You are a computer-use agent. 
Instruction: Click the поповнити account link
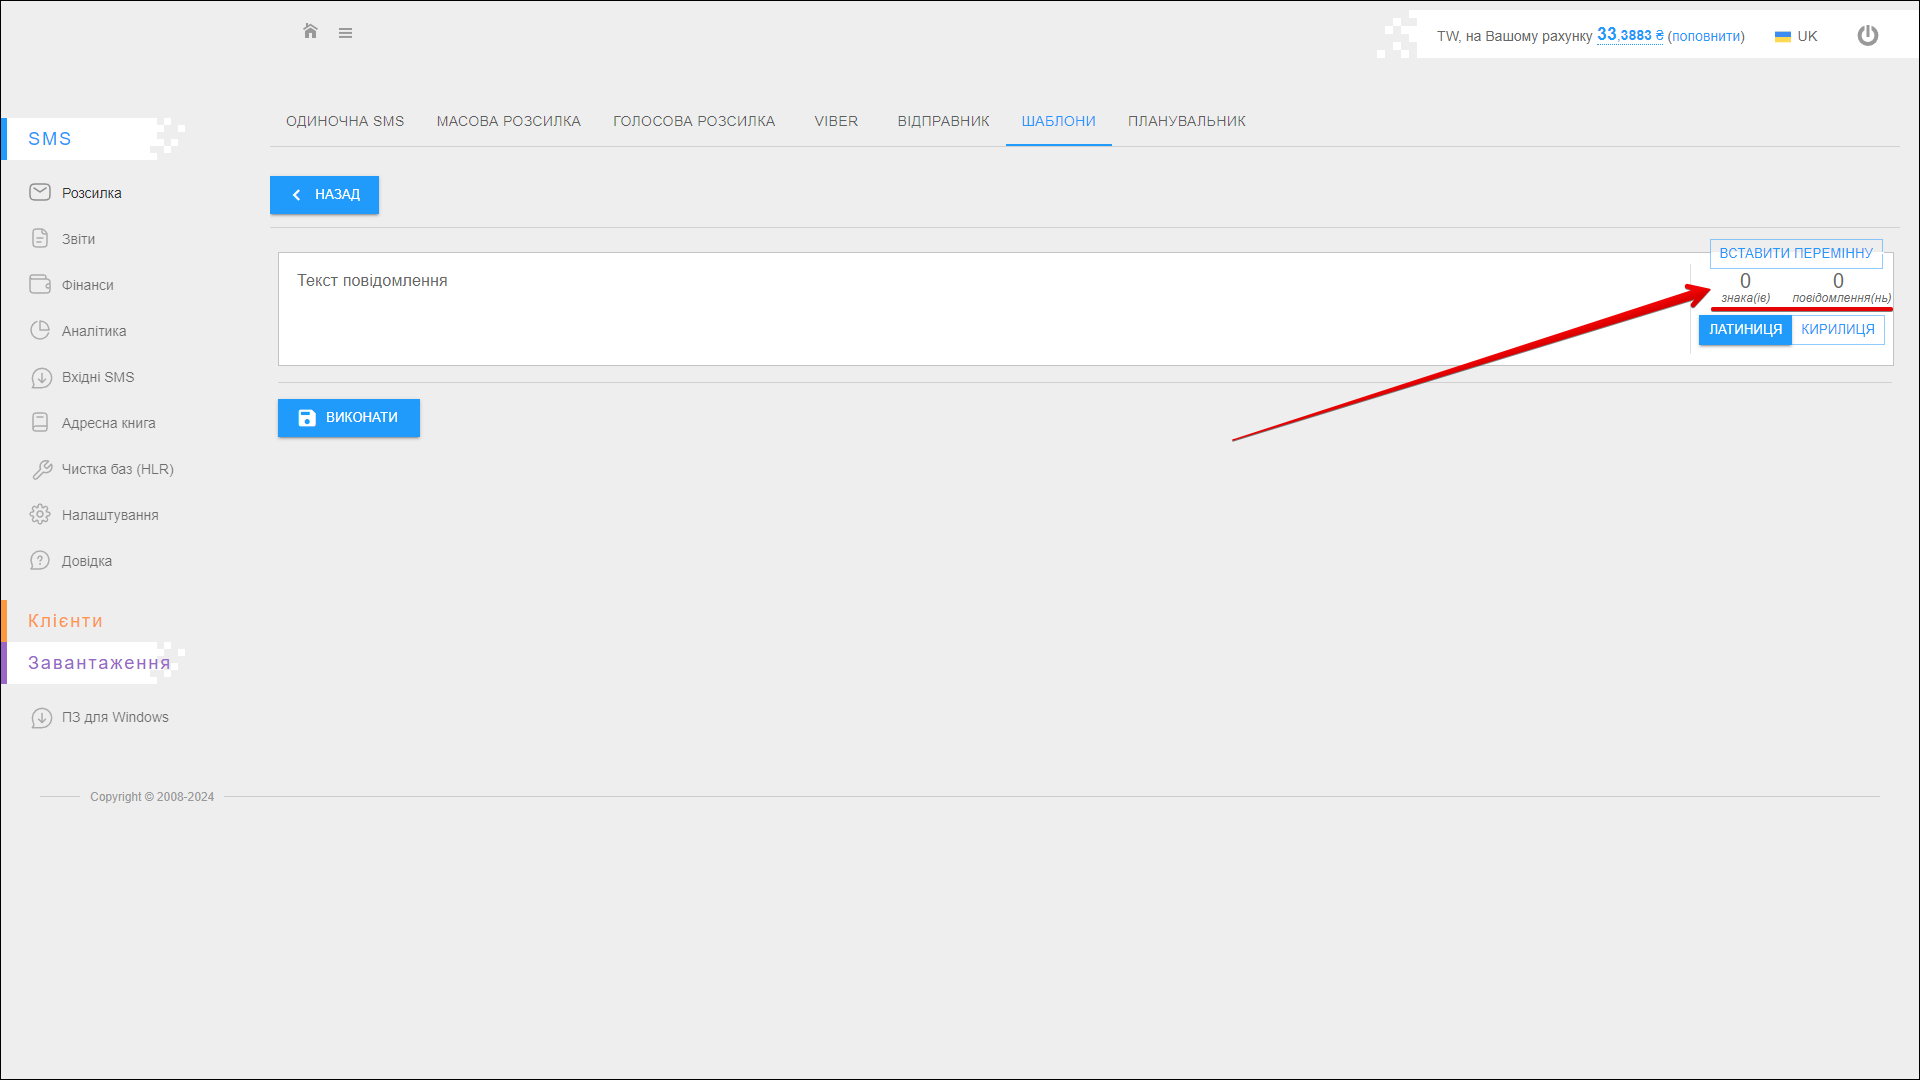pos(1706,36)
